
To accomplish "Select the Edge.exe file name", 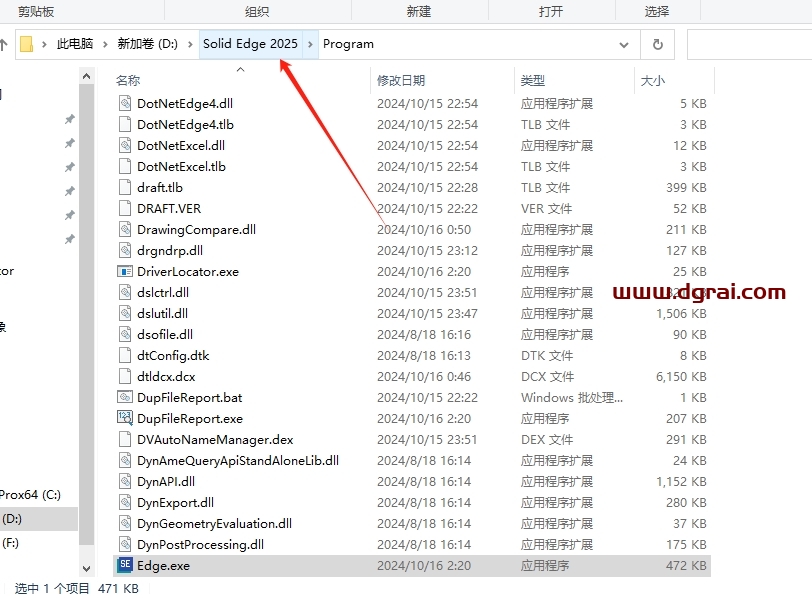I will (x=164, y=565).
